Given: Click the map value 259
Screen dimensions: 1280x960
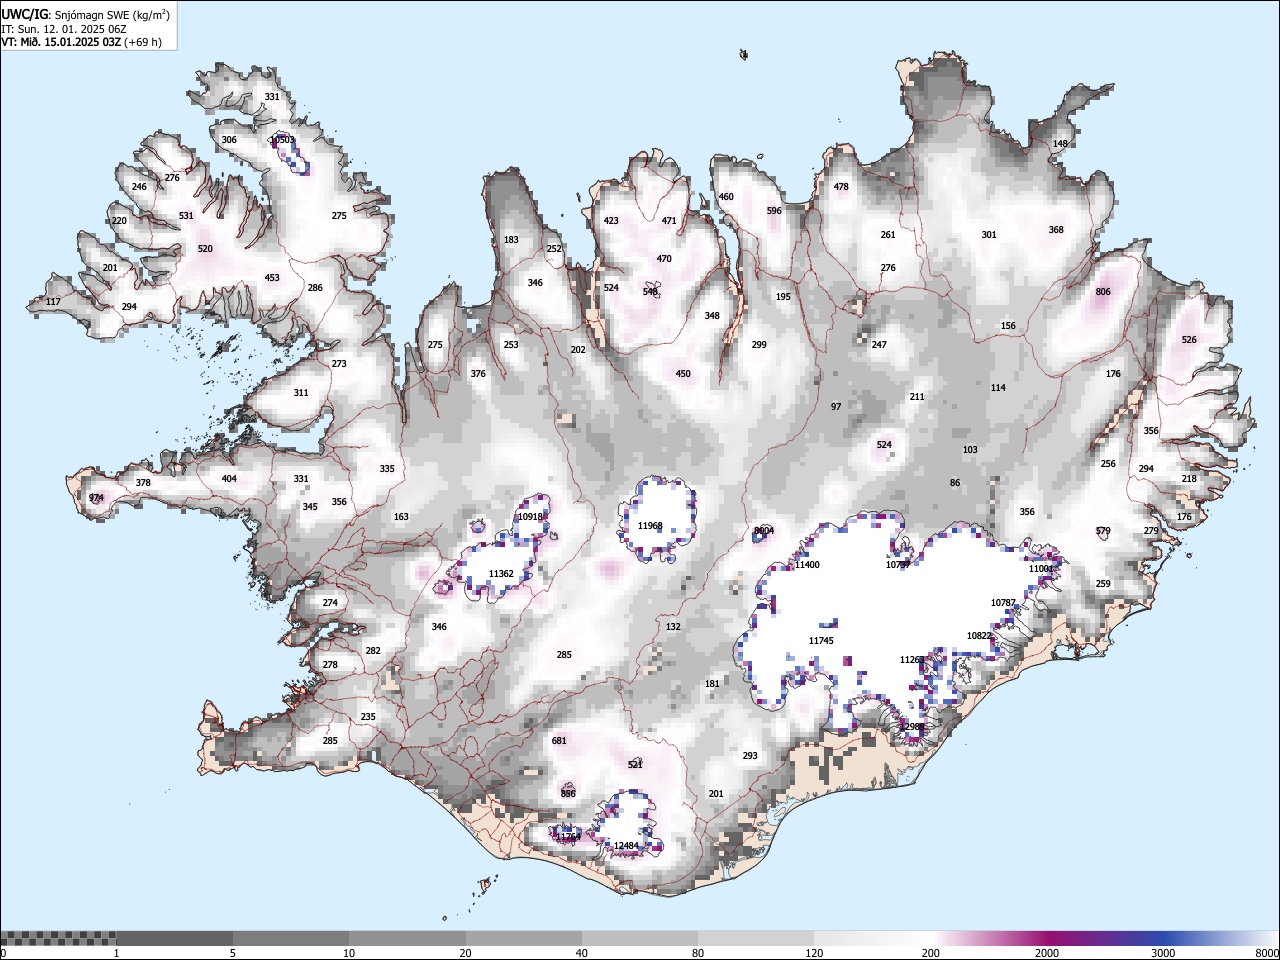Looking at the screenshot, I should (x=1103, y=584).
